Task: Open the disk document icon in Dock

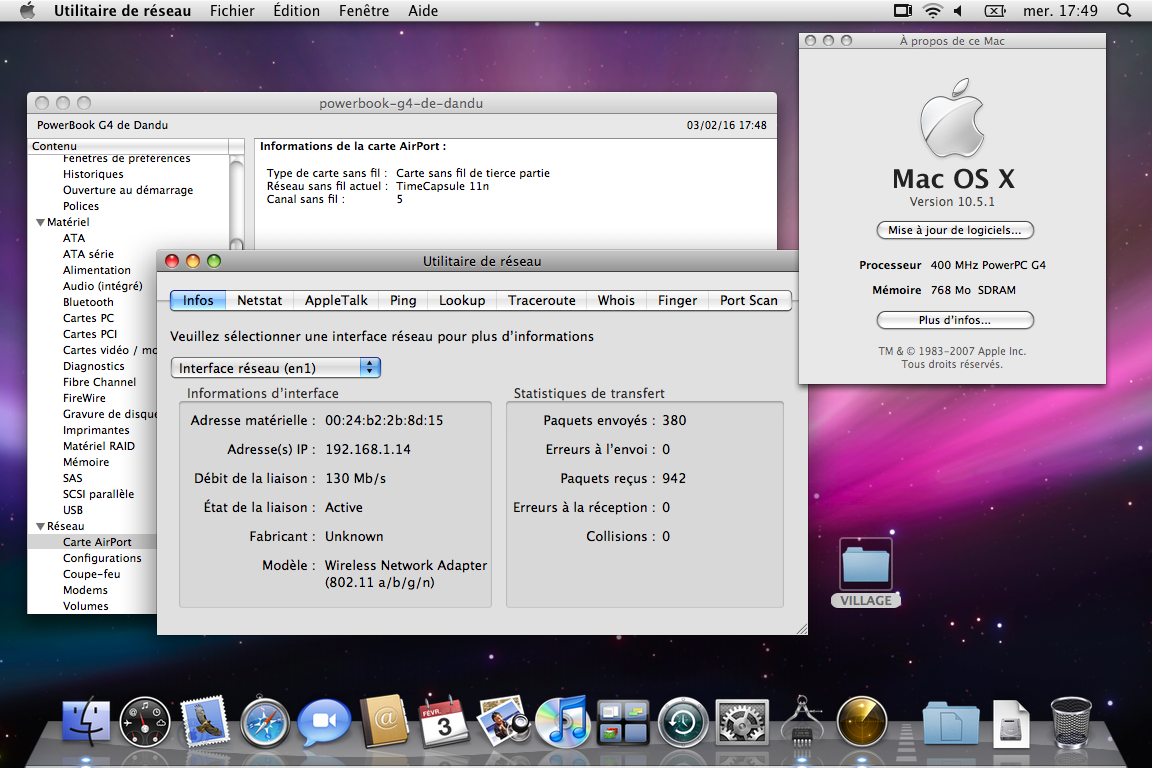Action: point(1011,723)
